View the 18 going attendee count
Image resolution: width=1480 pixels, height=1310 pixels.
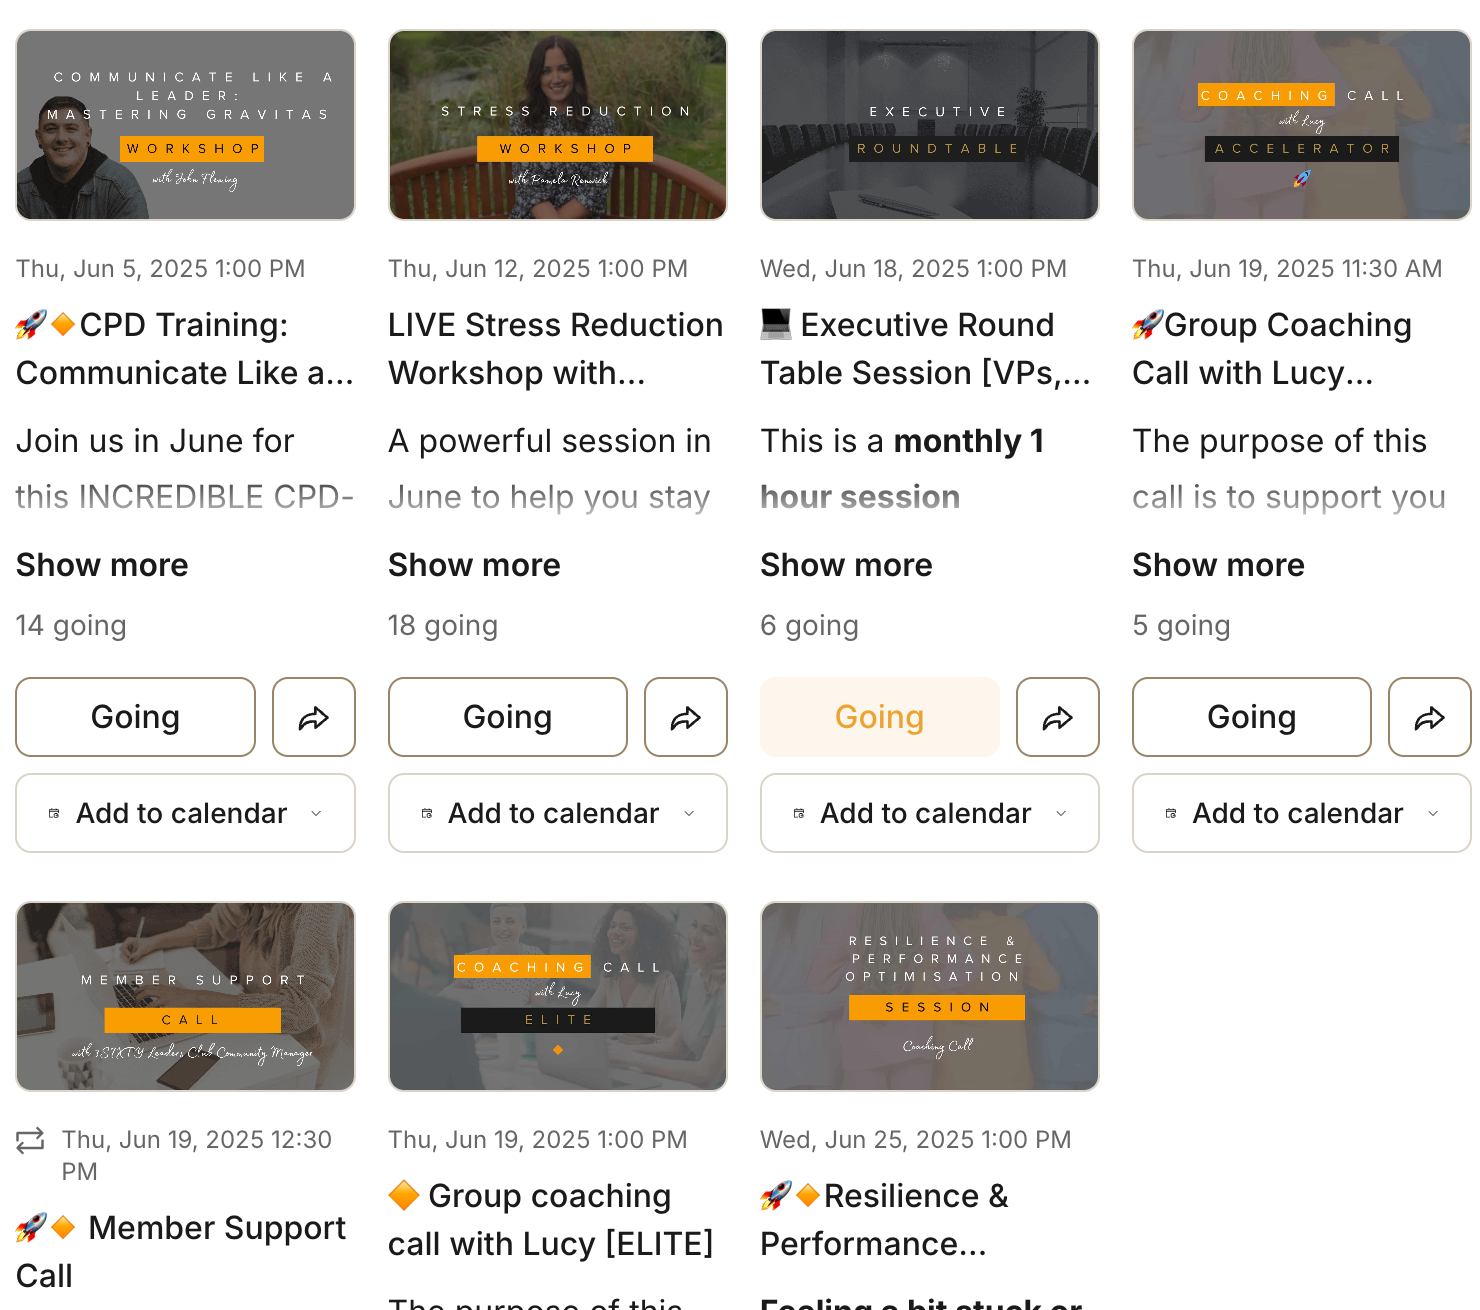443,626
